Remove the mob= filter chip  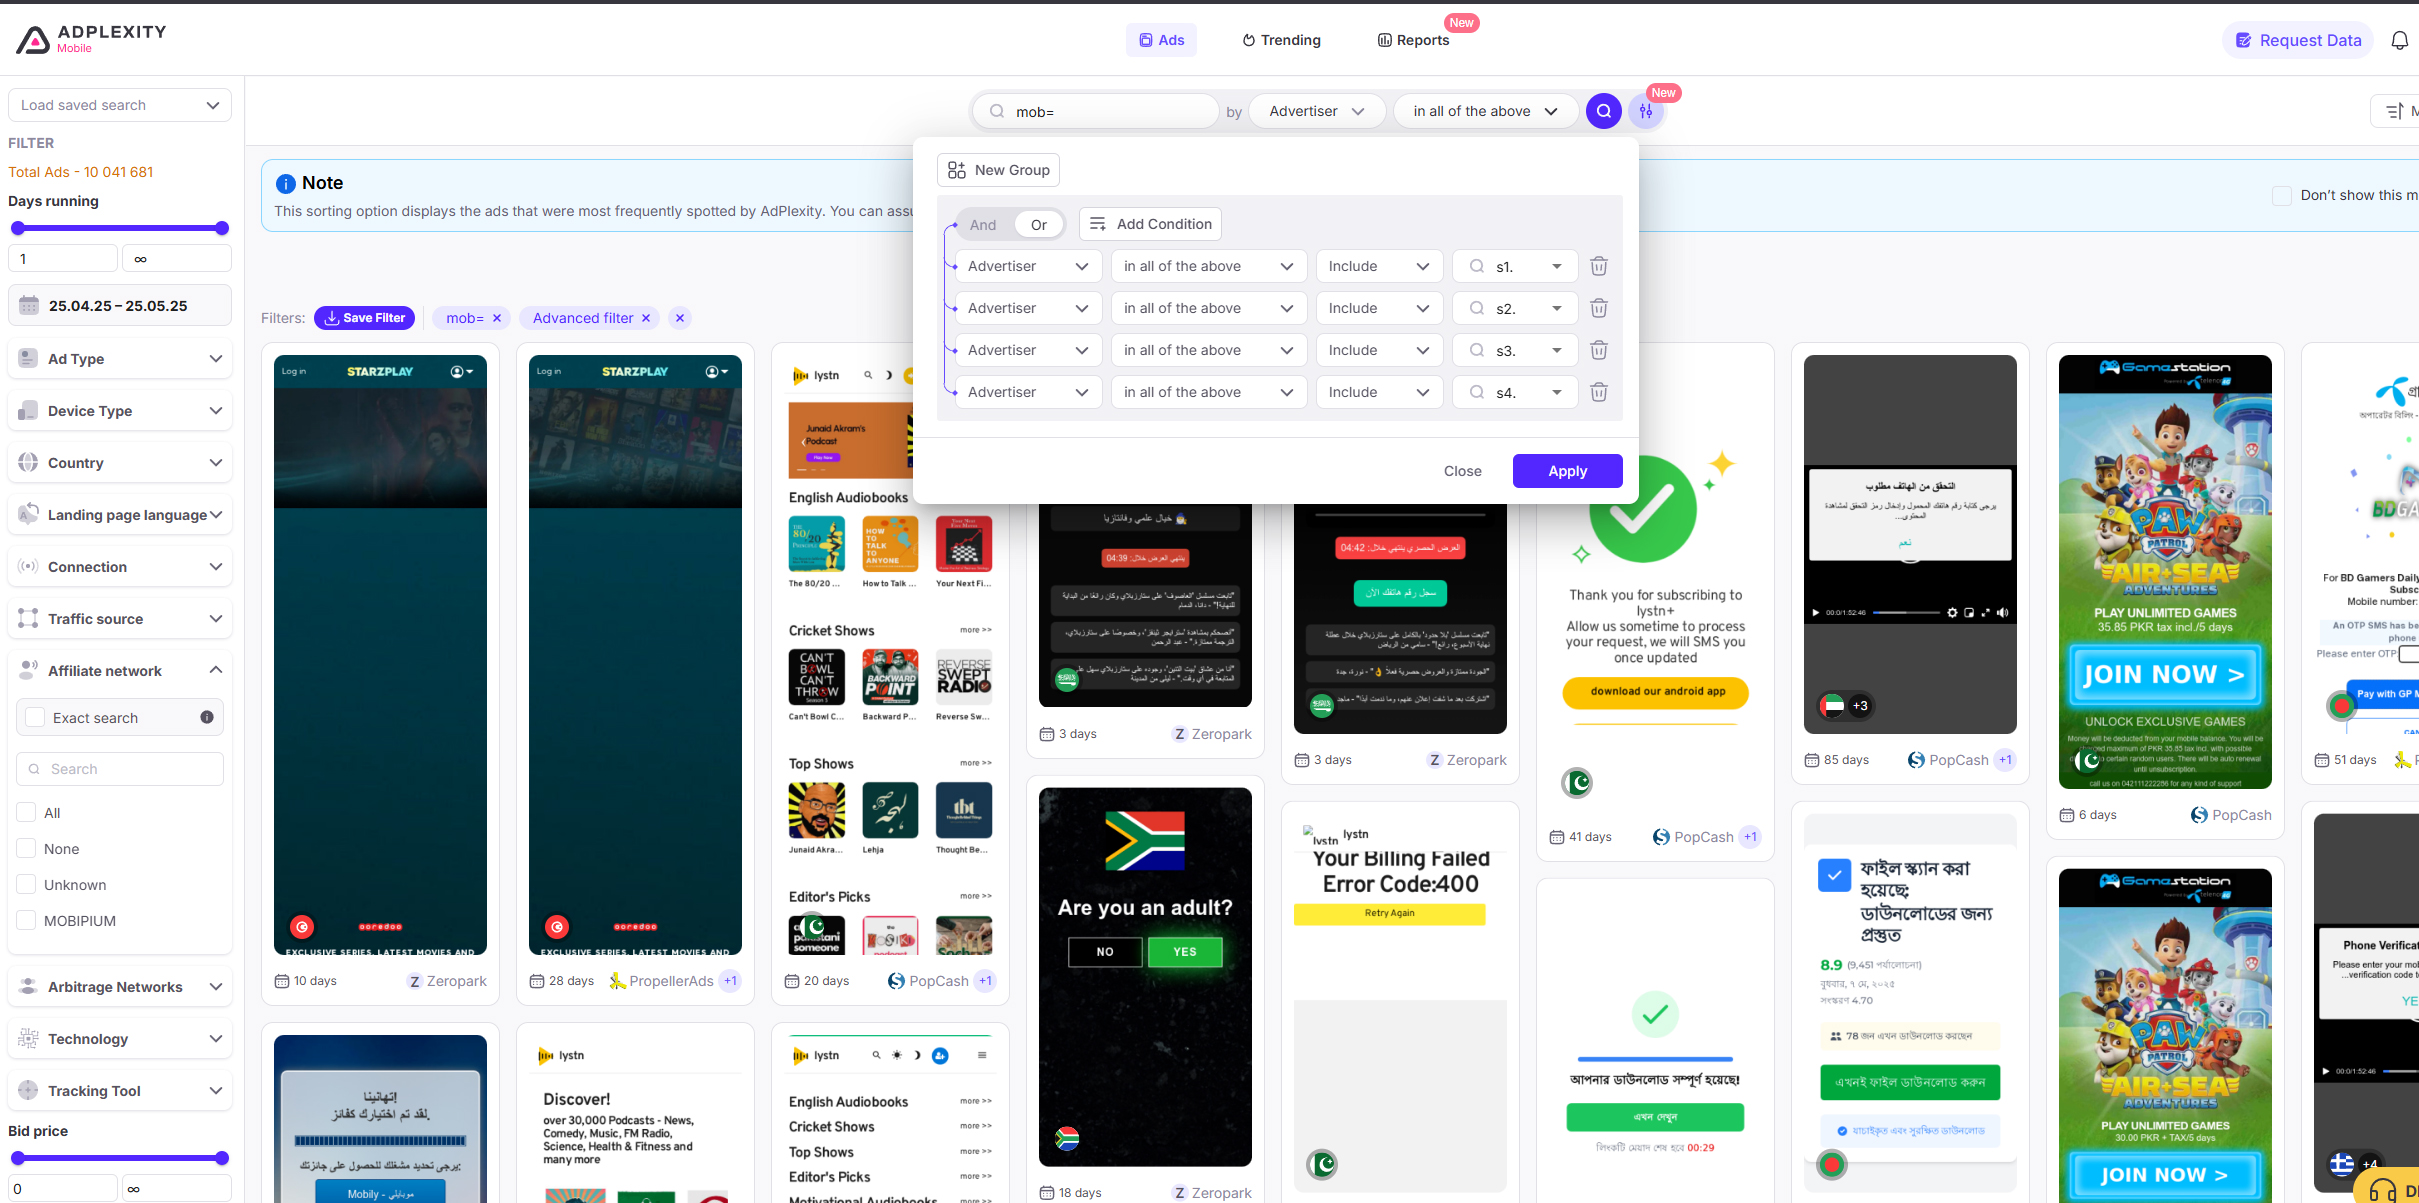[x=497, y=318]
